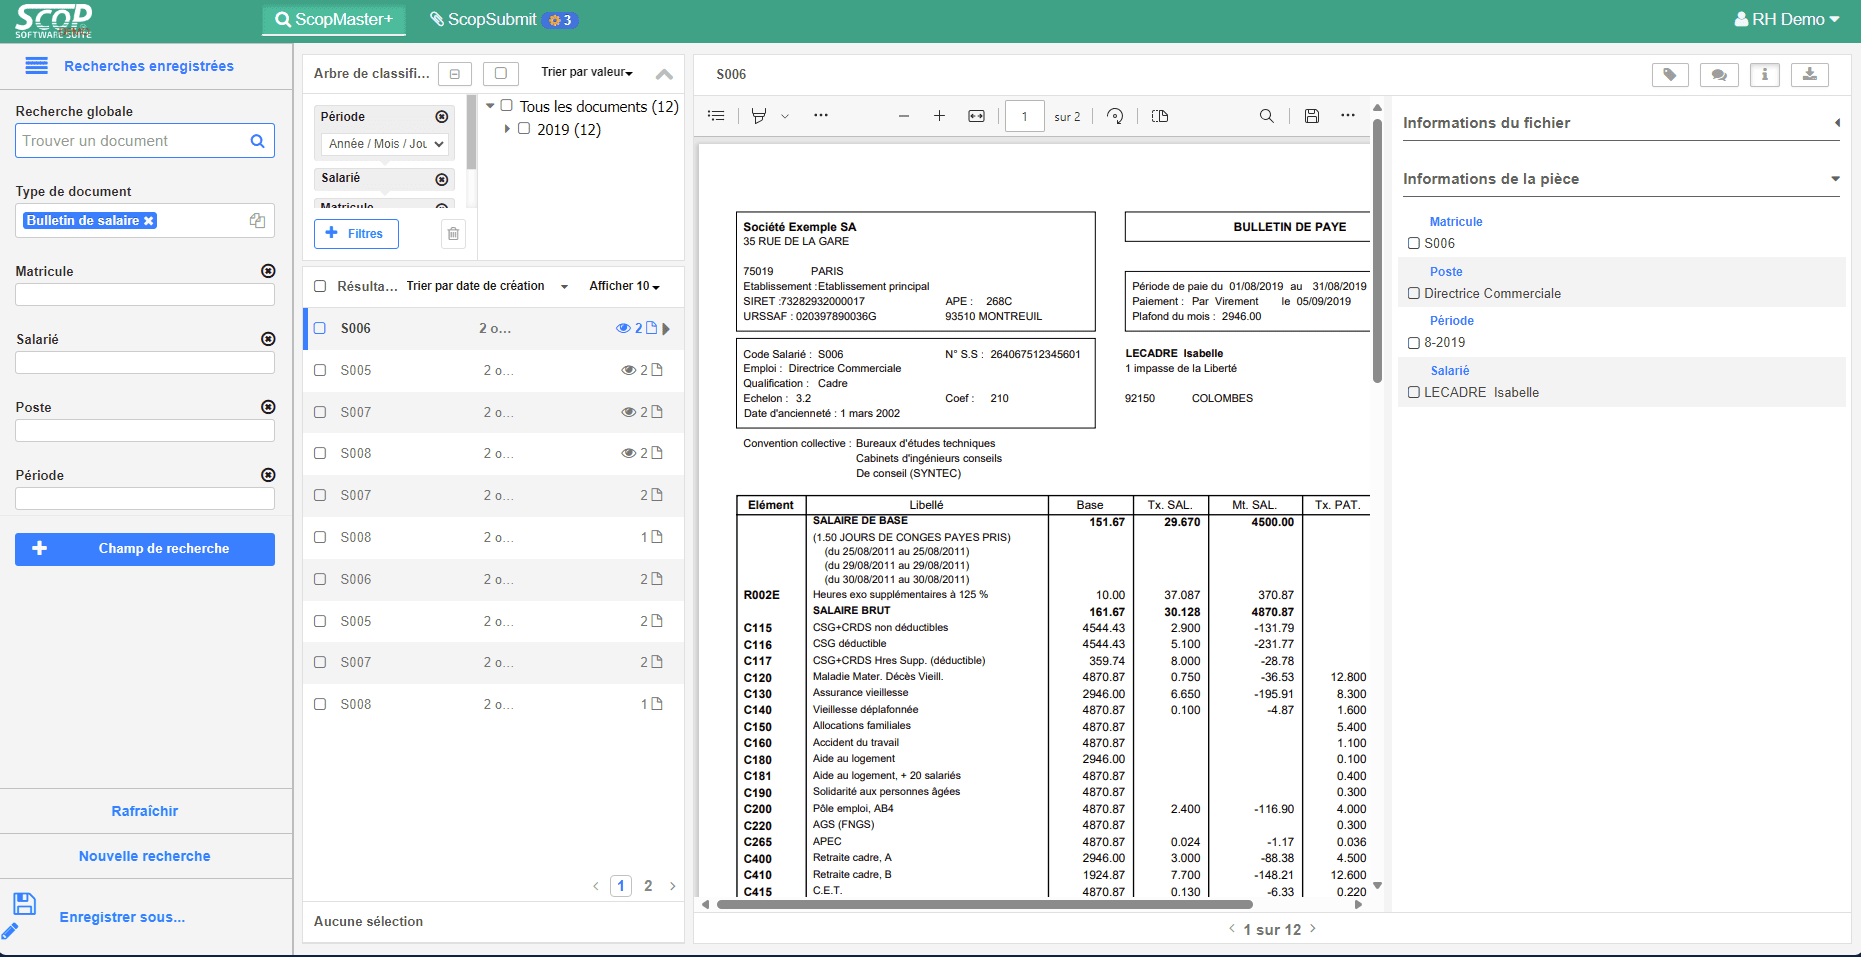Switch to ScopMaster+ tab
This screenshot has height=957, width=1861.
click(x=334, y=19)
